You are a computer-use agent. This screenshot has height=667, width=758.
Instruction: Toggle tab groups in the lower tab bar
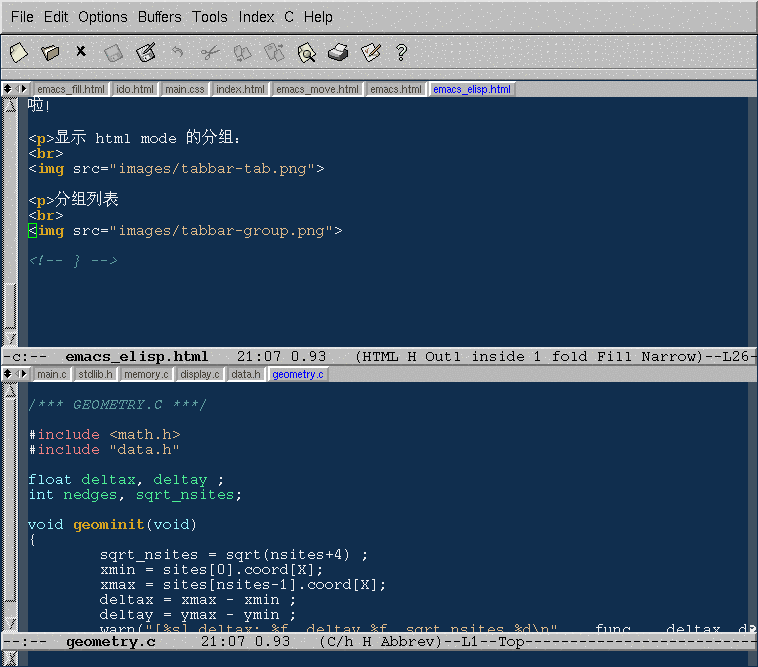point(9,374)
